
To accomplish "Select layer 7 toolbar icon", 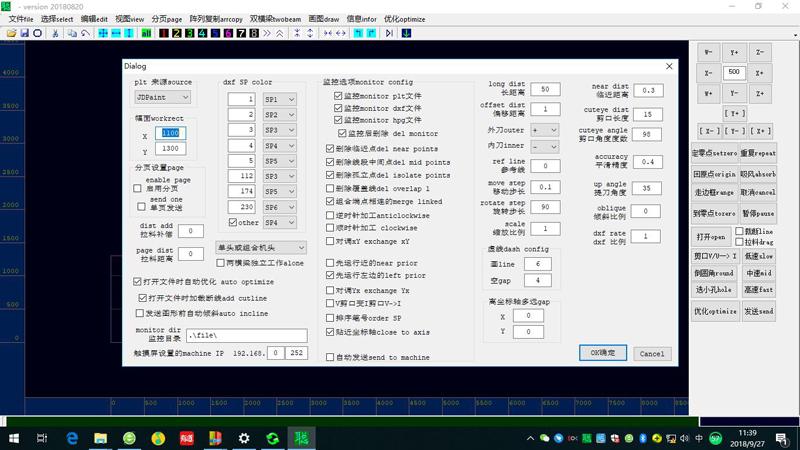I will coord(241,33).
